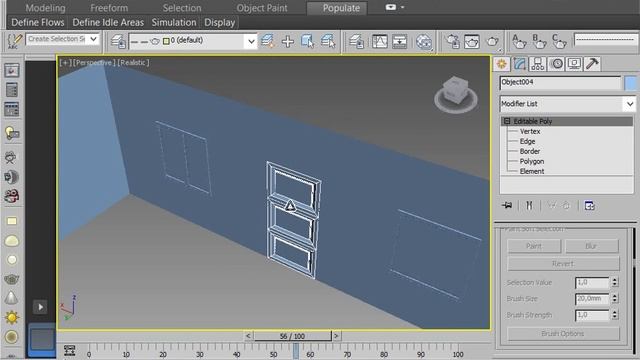Open the Hierarchy command panel tab
The width and height of the screenshot is (640, 360).
538,64
